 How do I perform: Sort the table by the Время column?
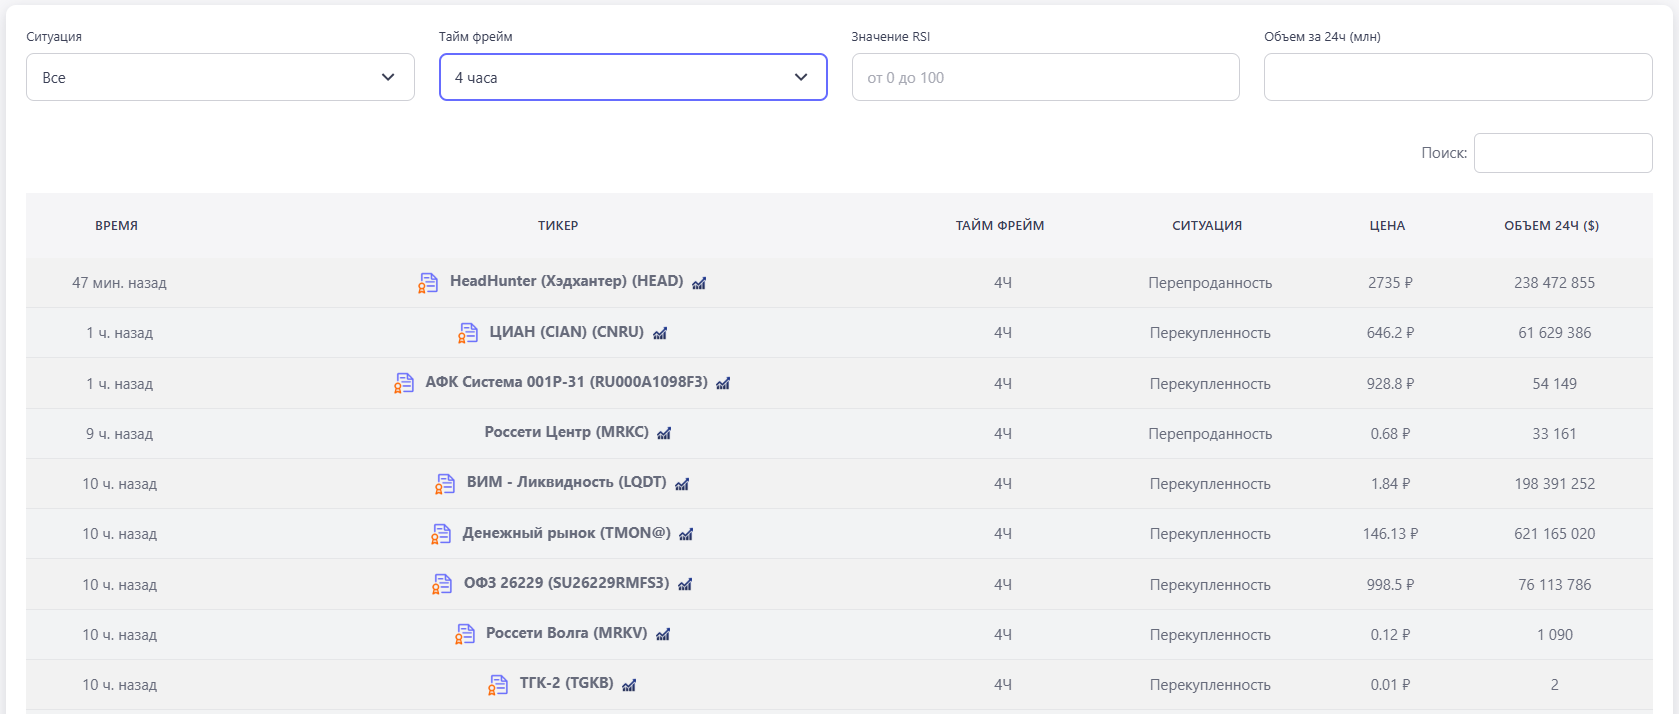(117, 226)
